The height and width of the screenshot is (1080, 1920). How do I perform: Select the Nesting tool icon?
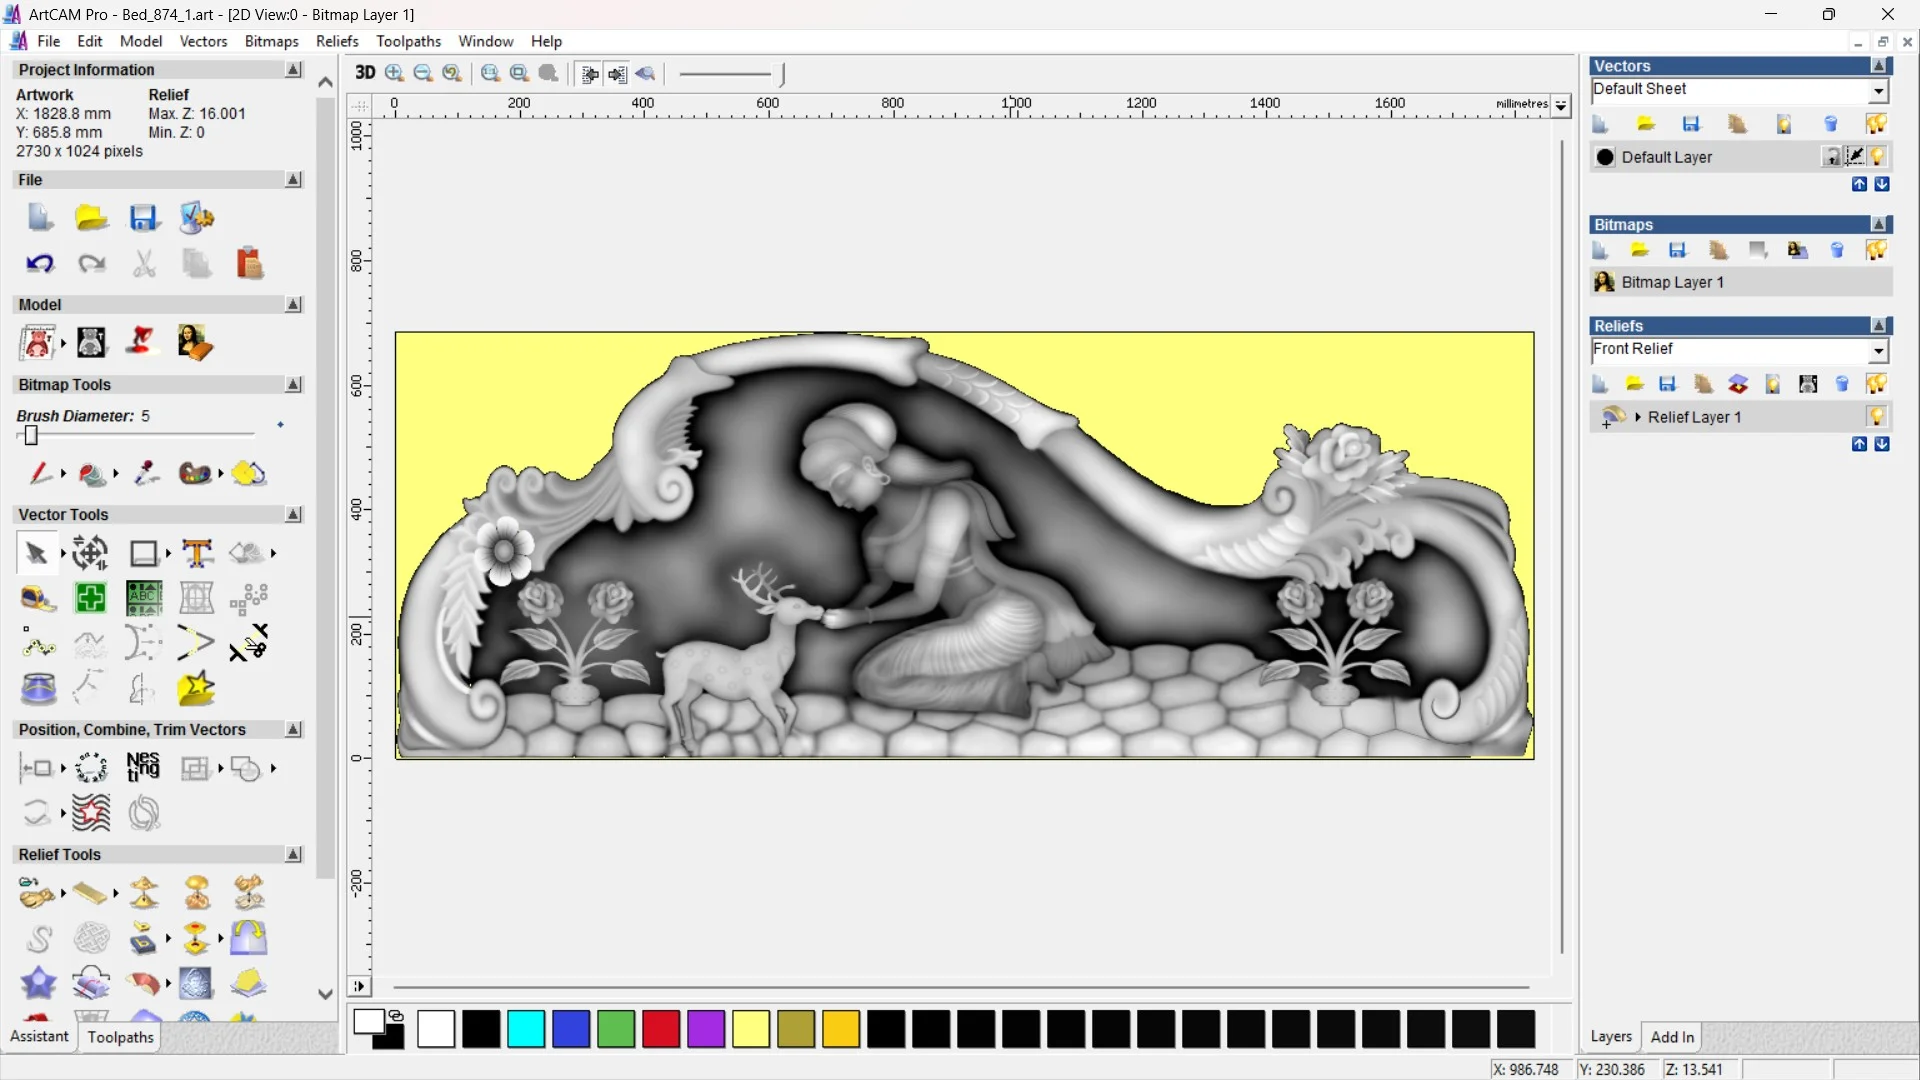[143, 768]
